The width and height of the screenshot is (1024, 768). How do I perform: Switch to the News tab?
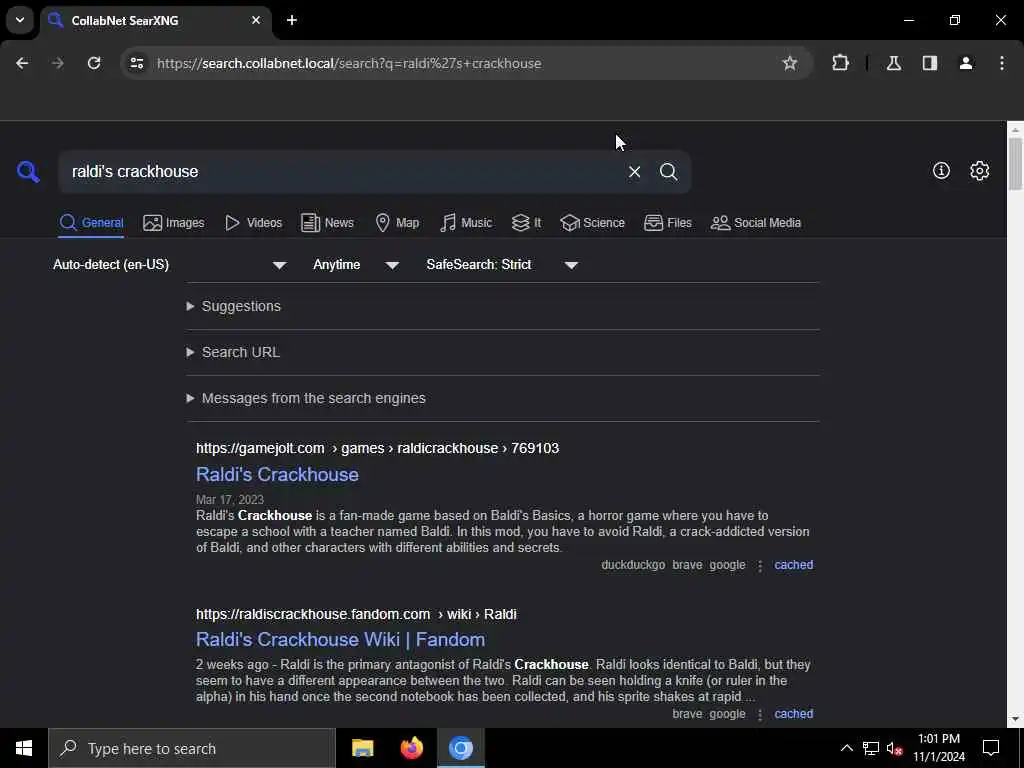point(327,223)
